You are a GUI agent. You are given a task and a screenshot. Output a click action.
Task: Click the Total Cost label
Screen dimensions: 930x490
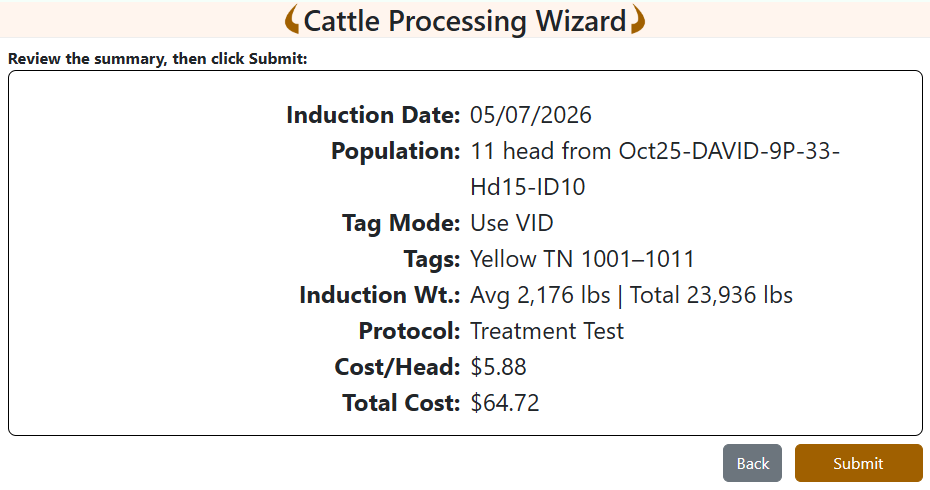401,403
